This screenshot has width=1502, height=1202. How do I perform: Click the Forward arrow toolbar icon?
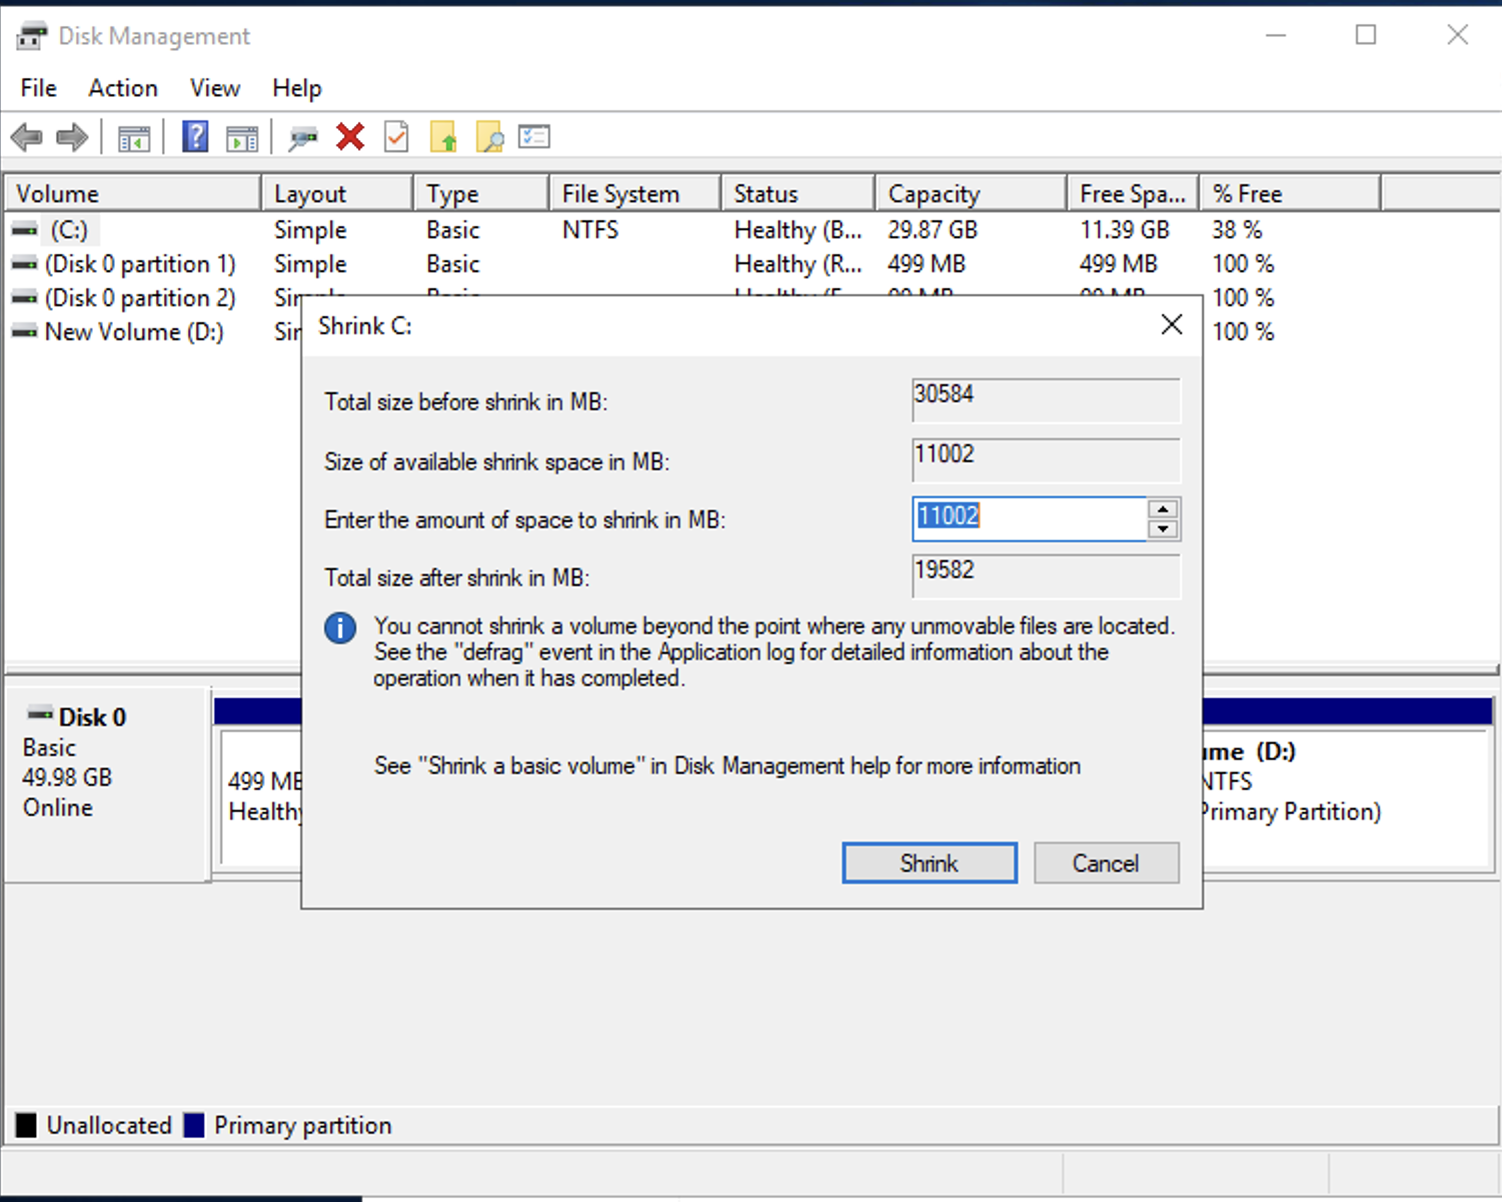pos(72,137)
